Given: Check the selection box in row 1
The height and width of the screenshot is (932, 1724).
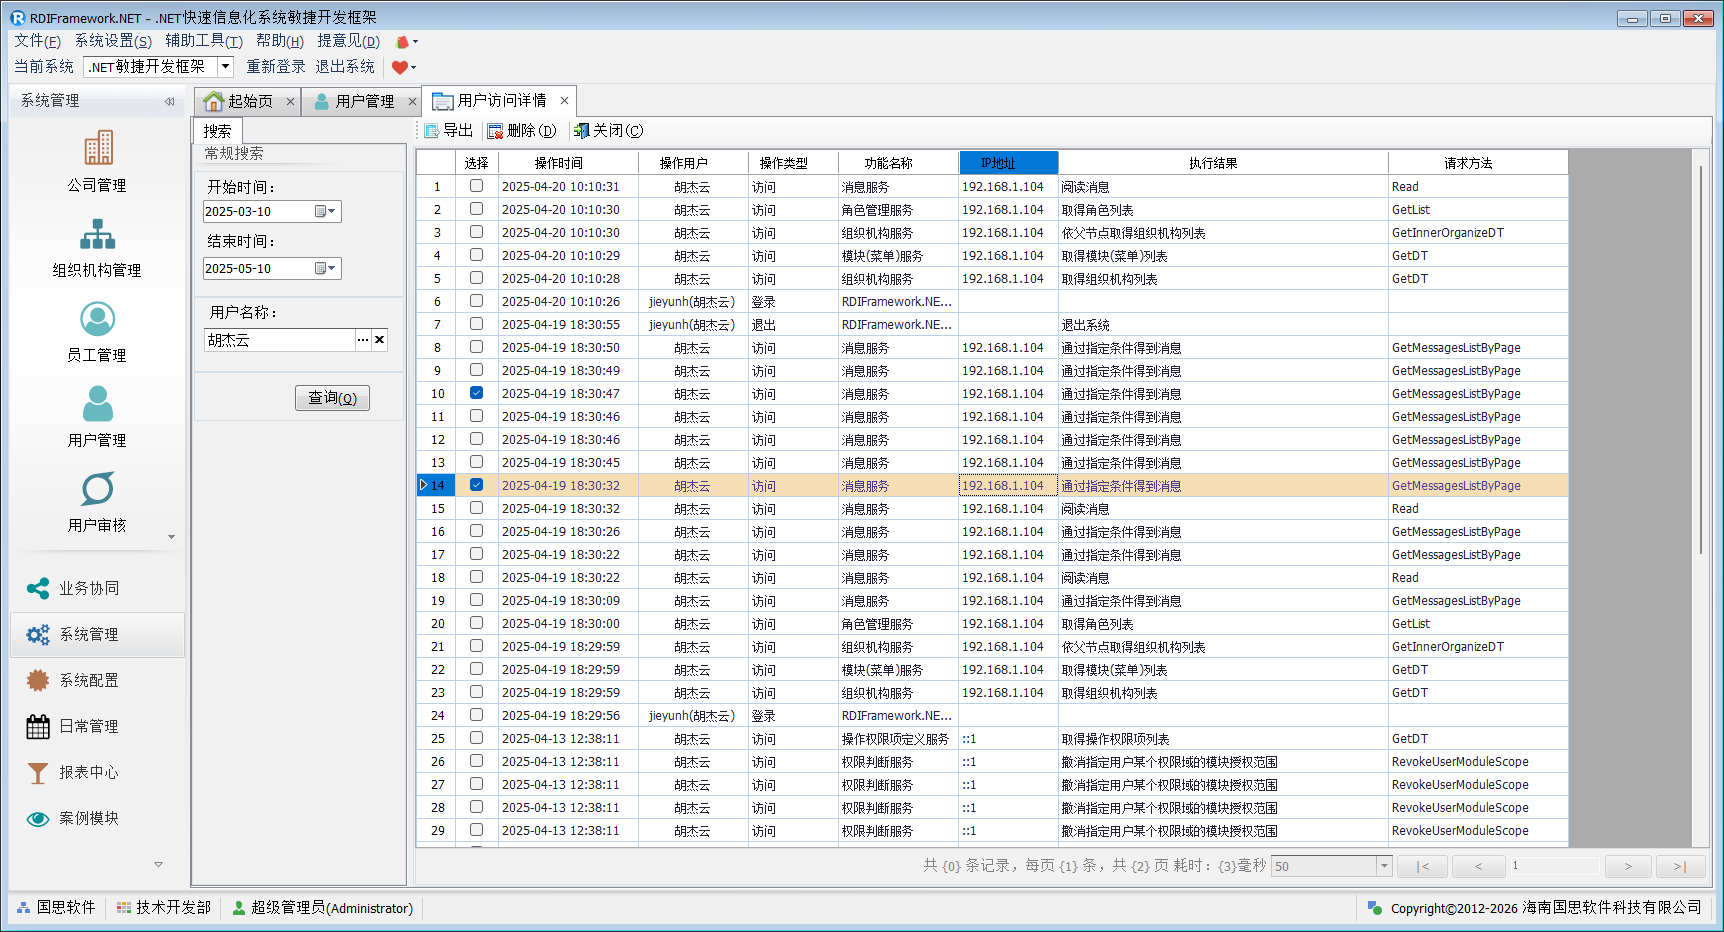Looking at the screenshot, I should tap(476, 186).
